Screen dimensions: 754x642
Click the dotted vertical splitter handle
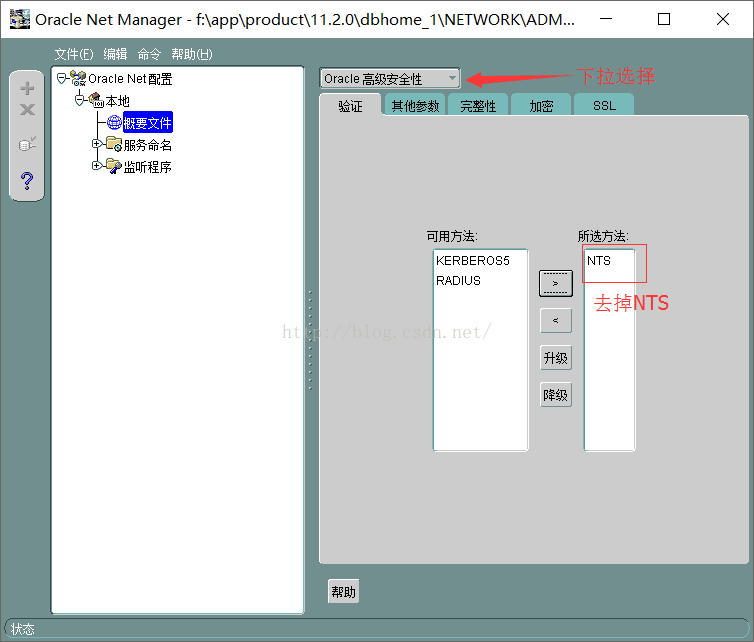click(x=311, y=340)
